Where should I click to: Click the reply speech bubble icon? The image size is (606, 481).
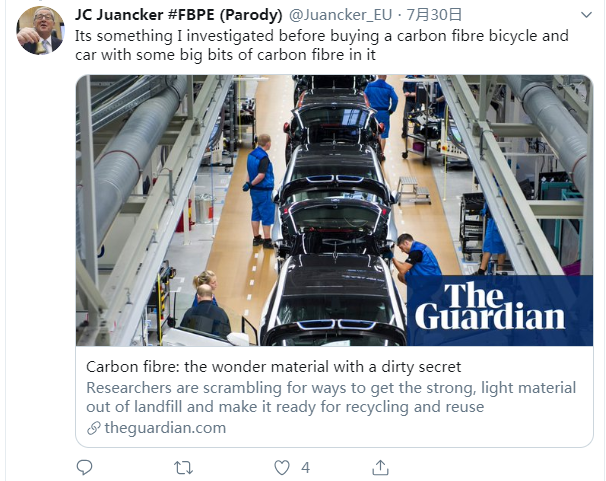tap(84, 467)
